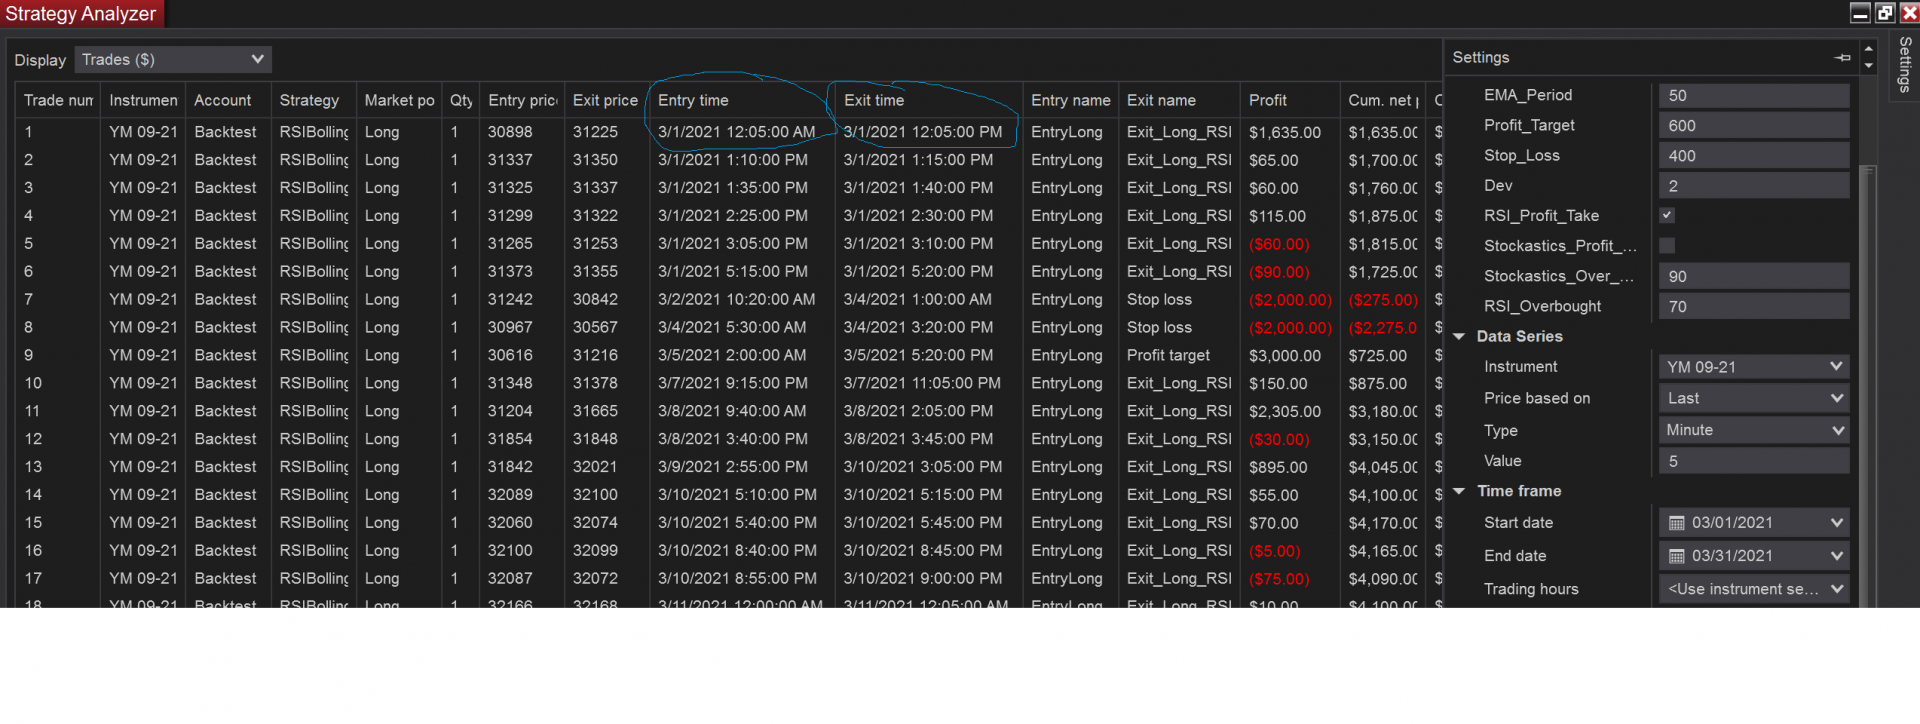Image resolution: width=1920 pixels, height=724 pixels.
Task: Sort by Exit name column header
Action: pos(1179,100)
